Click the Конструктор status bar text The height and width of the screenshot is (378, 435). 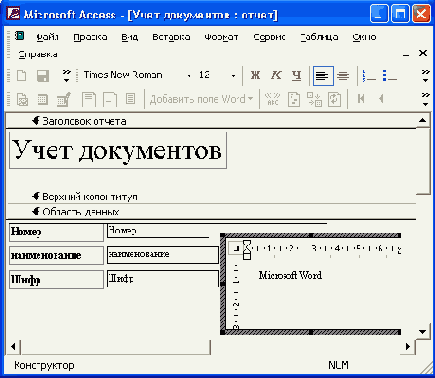pyautogui.click(x=44, y=365)
